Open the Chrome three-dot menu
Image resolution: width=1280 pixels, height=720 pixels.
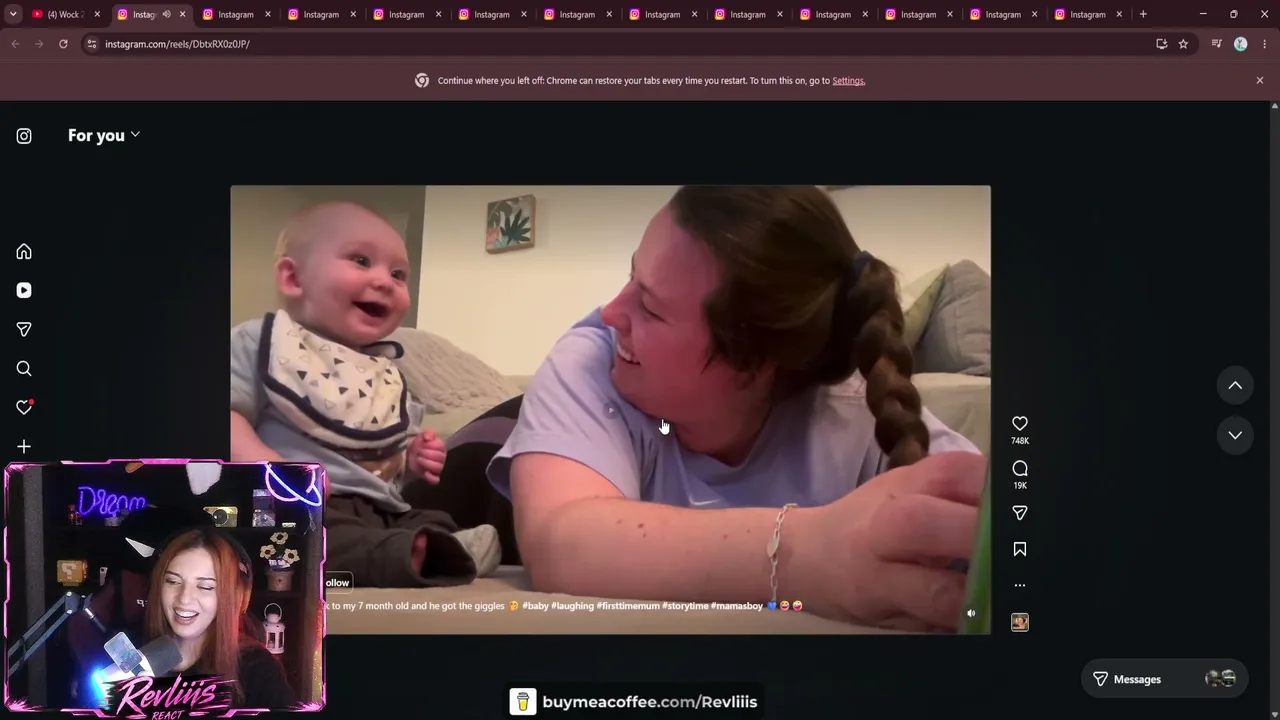coord(1265,44)
